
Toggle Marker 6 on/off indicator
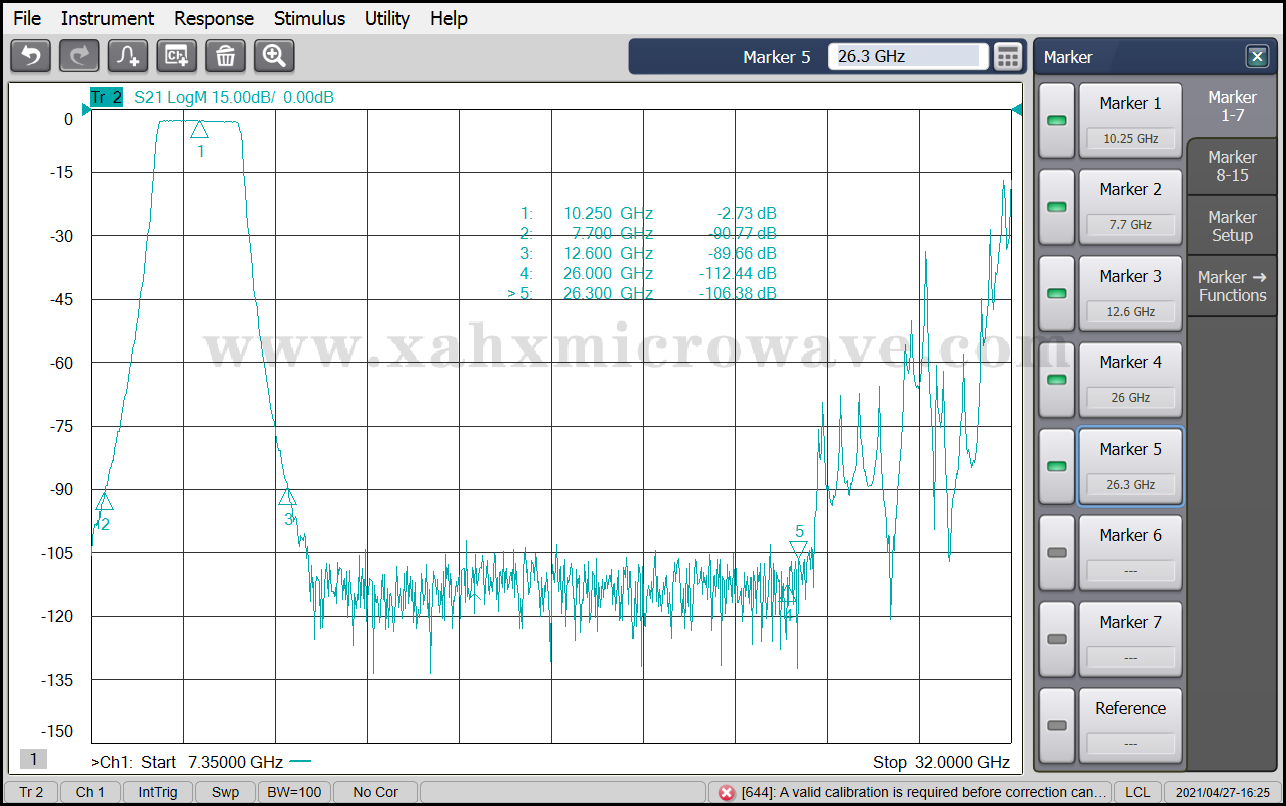pyautogui.click(x=1056, y=553)
